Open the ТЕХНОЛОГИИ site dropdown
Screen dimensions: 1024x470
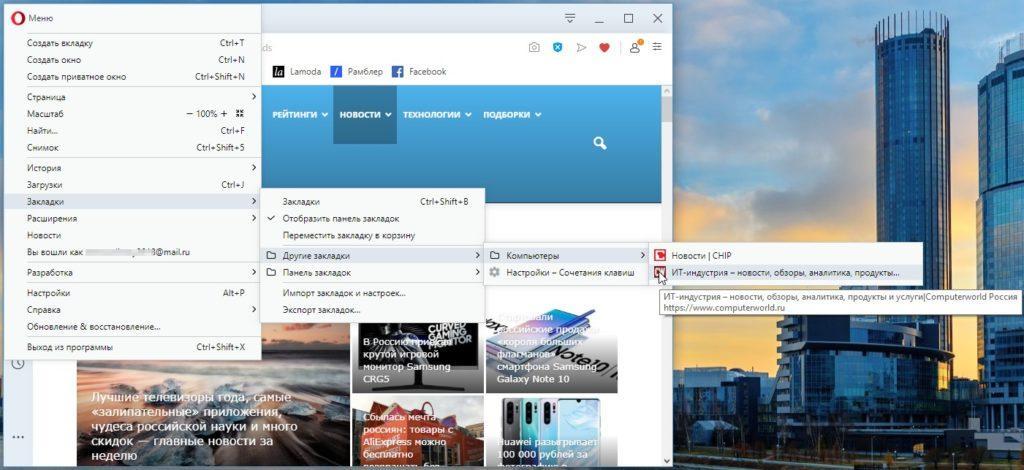click(437, 114)
